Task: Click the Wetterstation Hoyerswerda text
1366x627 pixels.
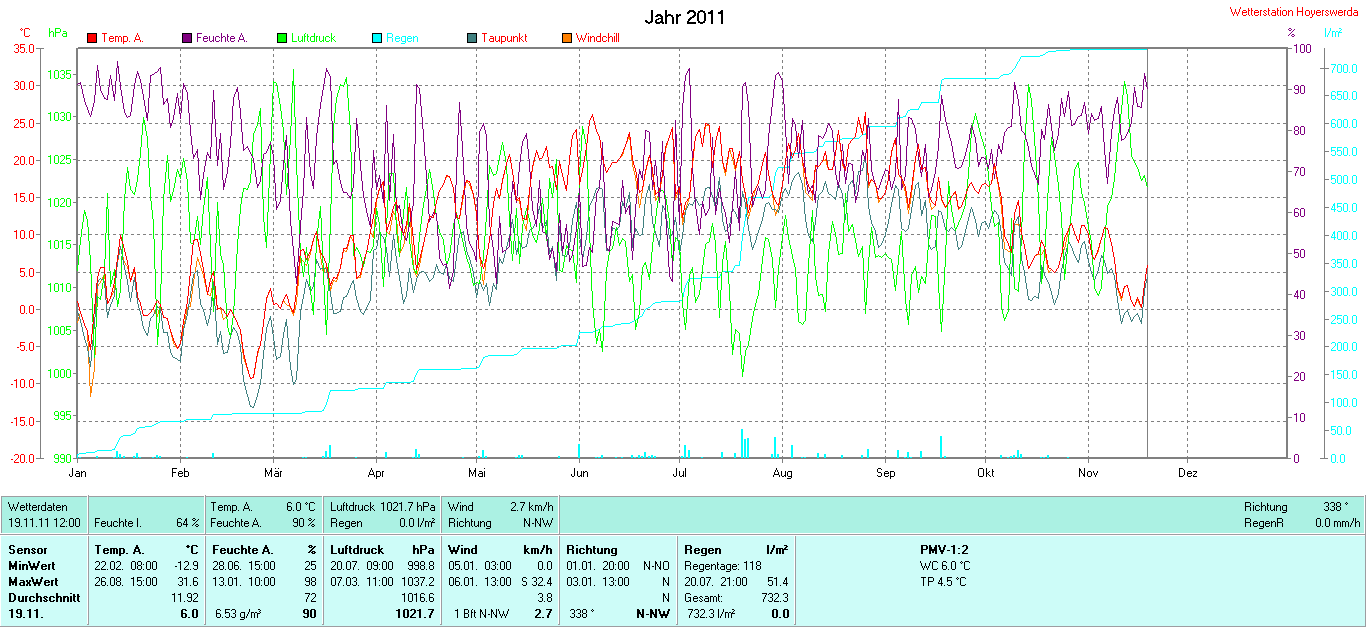Action: point(1295,11)
